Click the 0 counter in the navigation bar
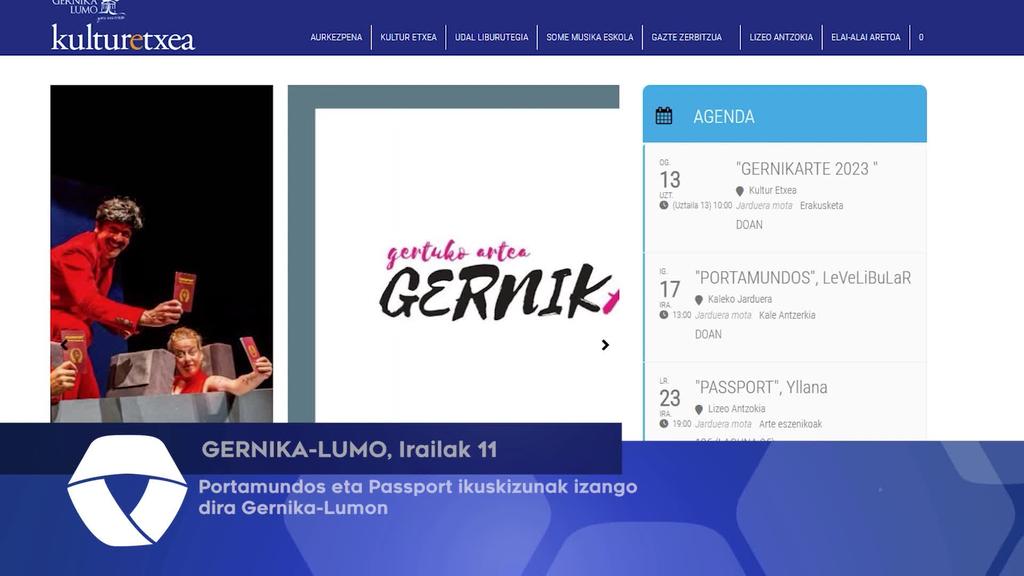The width and height of the screenshot is (1024, 576). click(921, 37)
